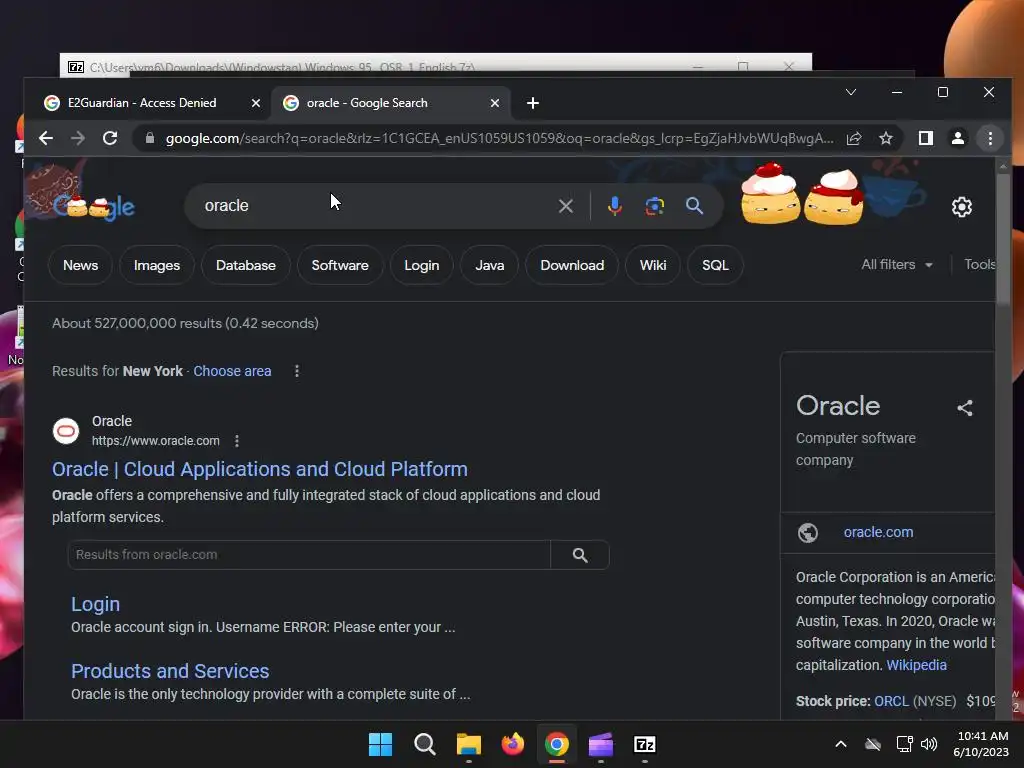Focus the Google search box
Screen dimensions: 1024x768
372,206
